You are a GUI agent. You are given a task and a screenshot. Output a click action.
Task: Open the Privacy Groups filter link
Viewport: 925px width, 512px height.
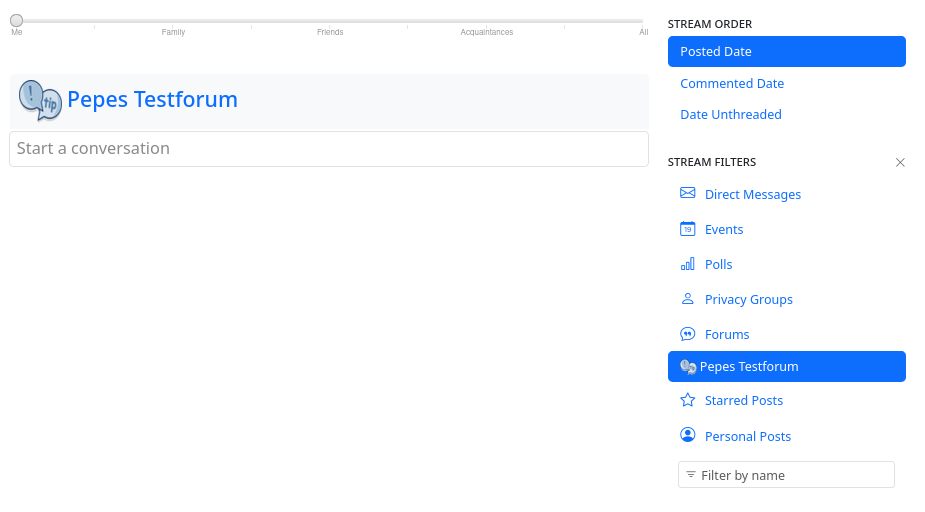tap(748, 300)
